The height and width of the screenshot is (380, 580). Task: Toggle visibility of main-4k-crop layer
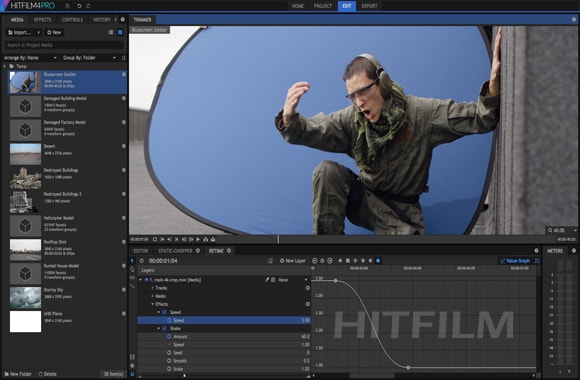pyautogui.click(x=146, y=280)
